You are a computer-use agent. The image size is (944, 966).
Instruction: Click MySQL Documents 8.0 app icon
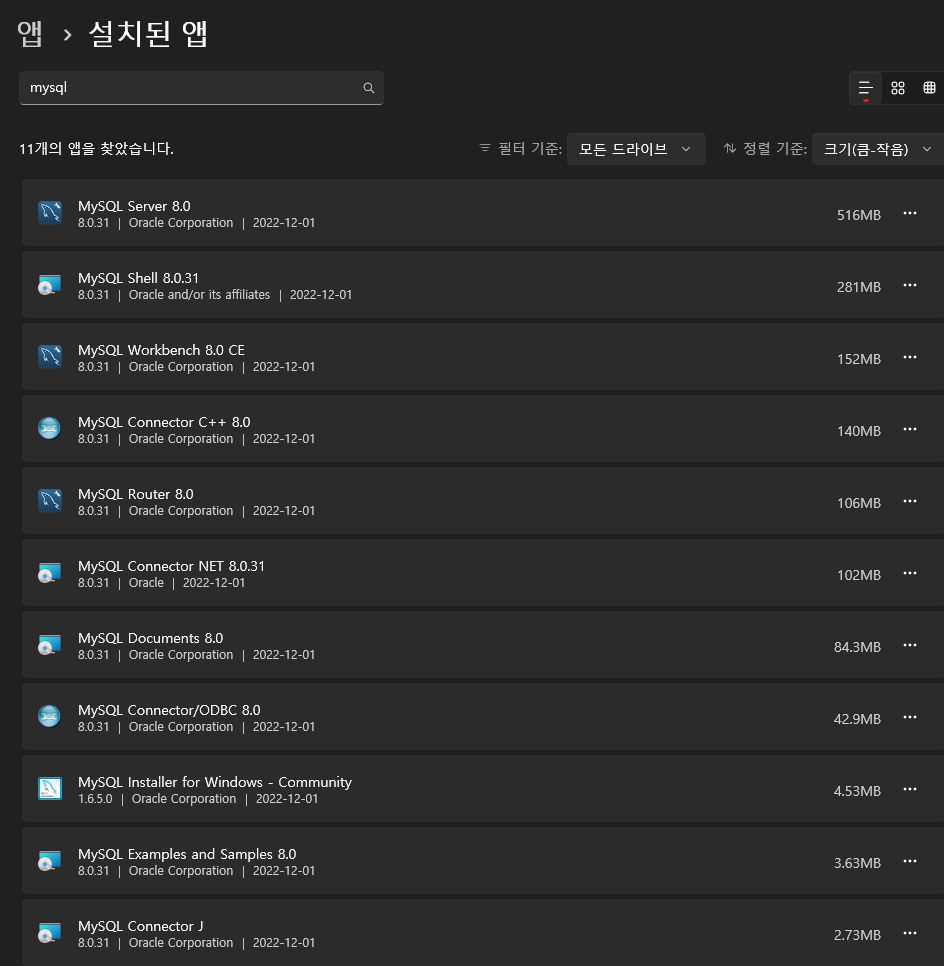pos(50,645)
